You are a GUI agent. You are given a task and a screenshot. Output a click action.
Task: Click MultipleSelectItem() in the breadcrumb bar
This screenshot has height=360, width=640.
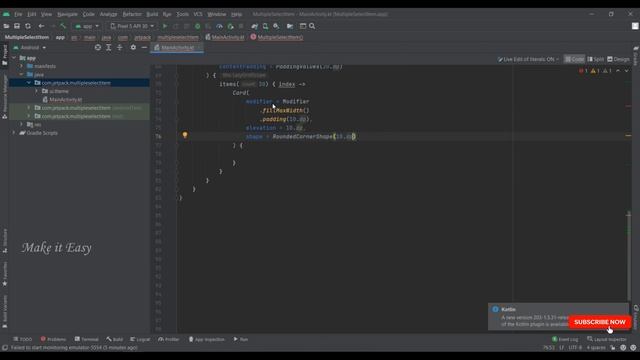coord(277,37)
